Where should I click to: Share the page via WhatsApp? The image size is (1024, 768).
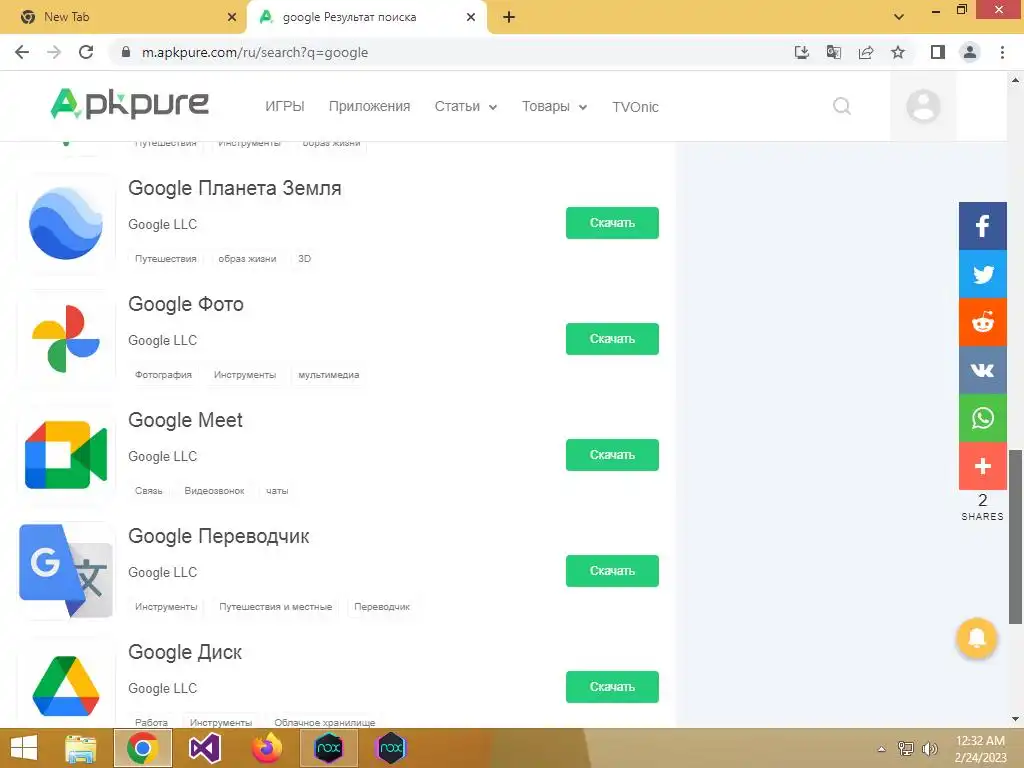coord(982,418)
